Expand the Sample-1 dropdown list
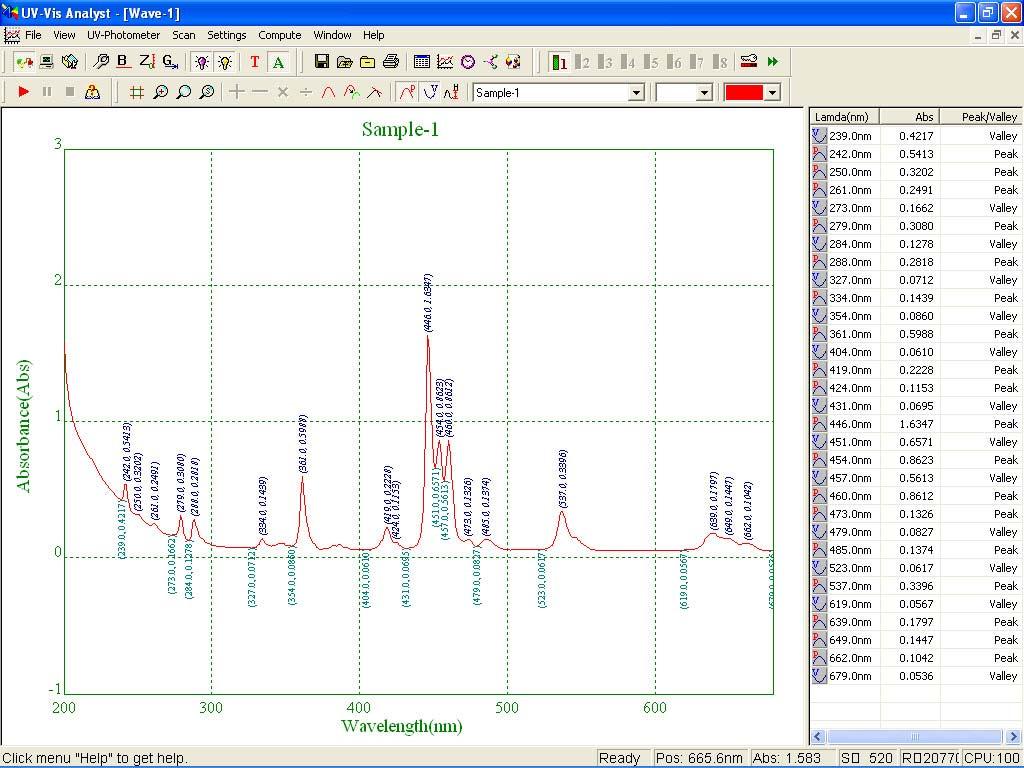 pos(635,93)
